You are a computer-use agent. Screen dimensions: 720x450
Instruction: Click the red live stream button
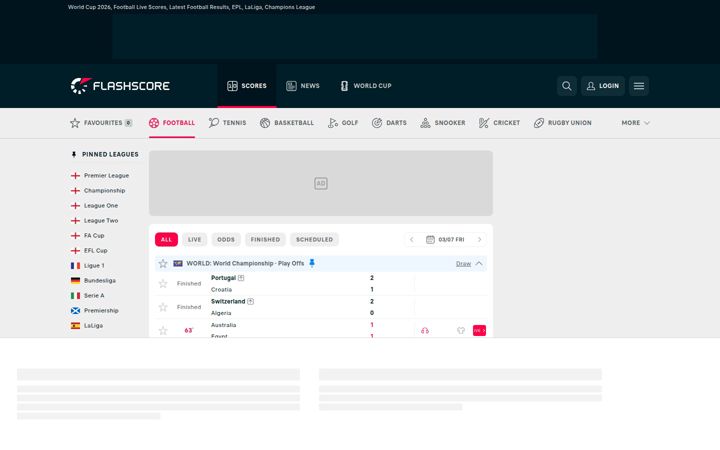(x=479, y=331)
